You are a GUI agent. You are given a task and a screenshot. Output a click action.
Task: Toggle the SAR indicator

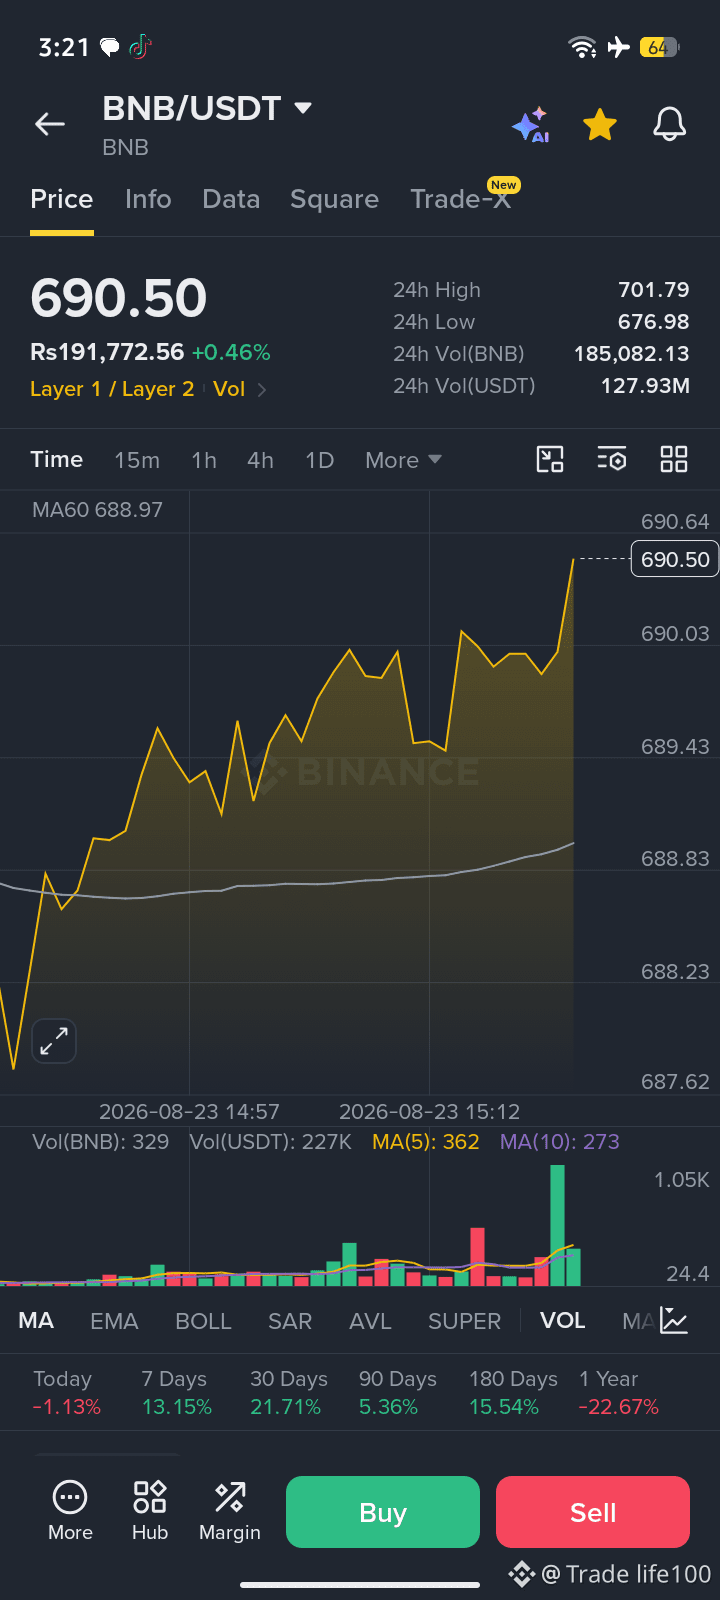coord(290,1321)
